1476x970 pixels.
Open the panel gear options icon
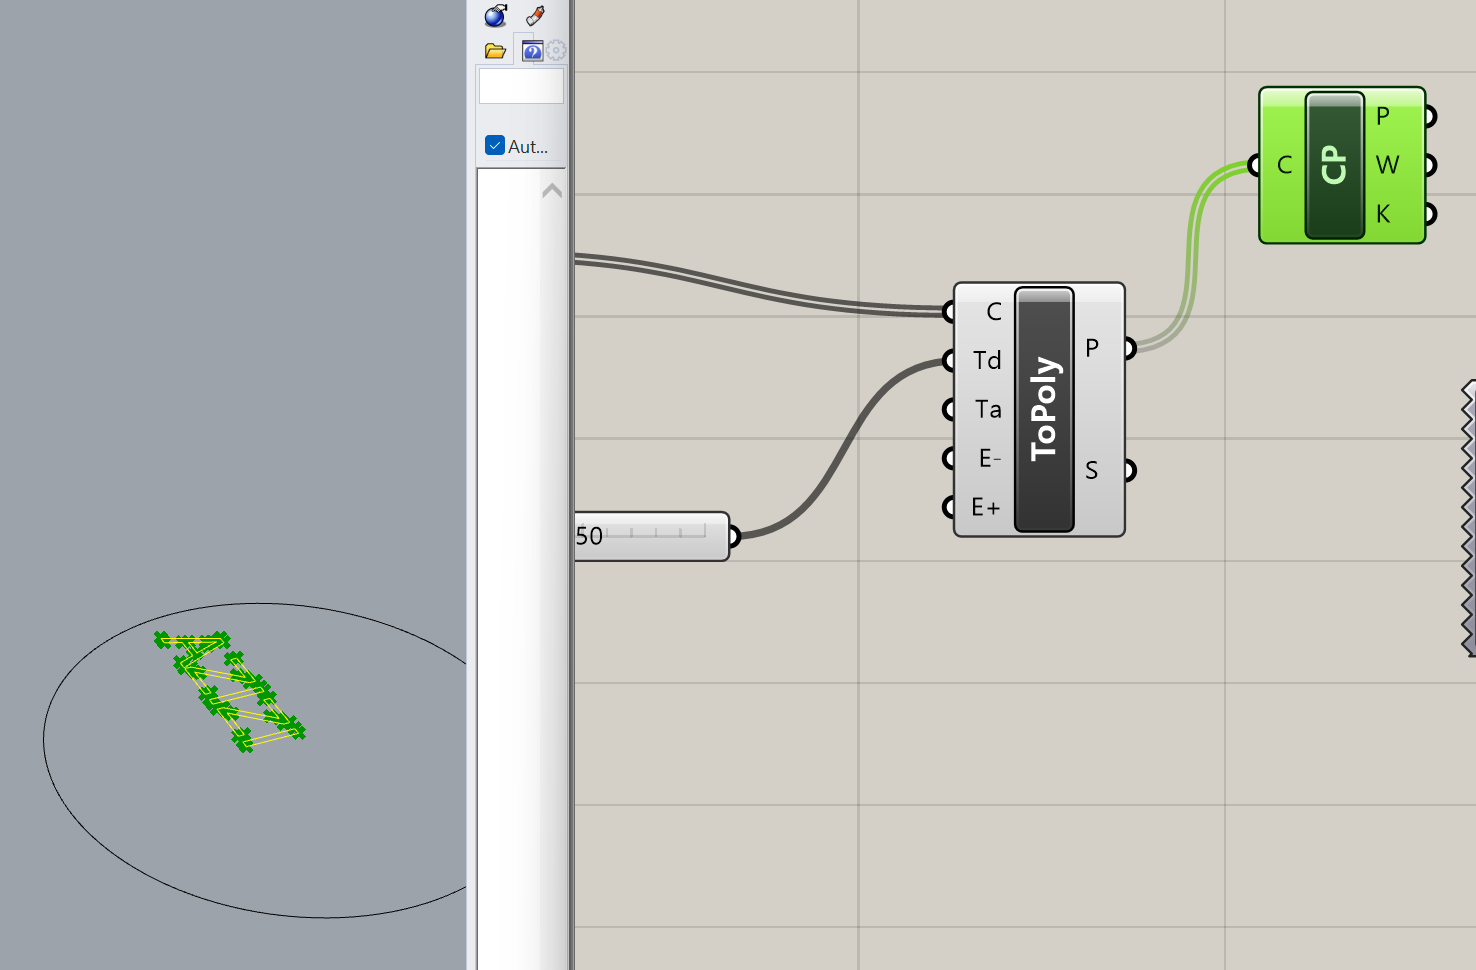click(556, 50)
